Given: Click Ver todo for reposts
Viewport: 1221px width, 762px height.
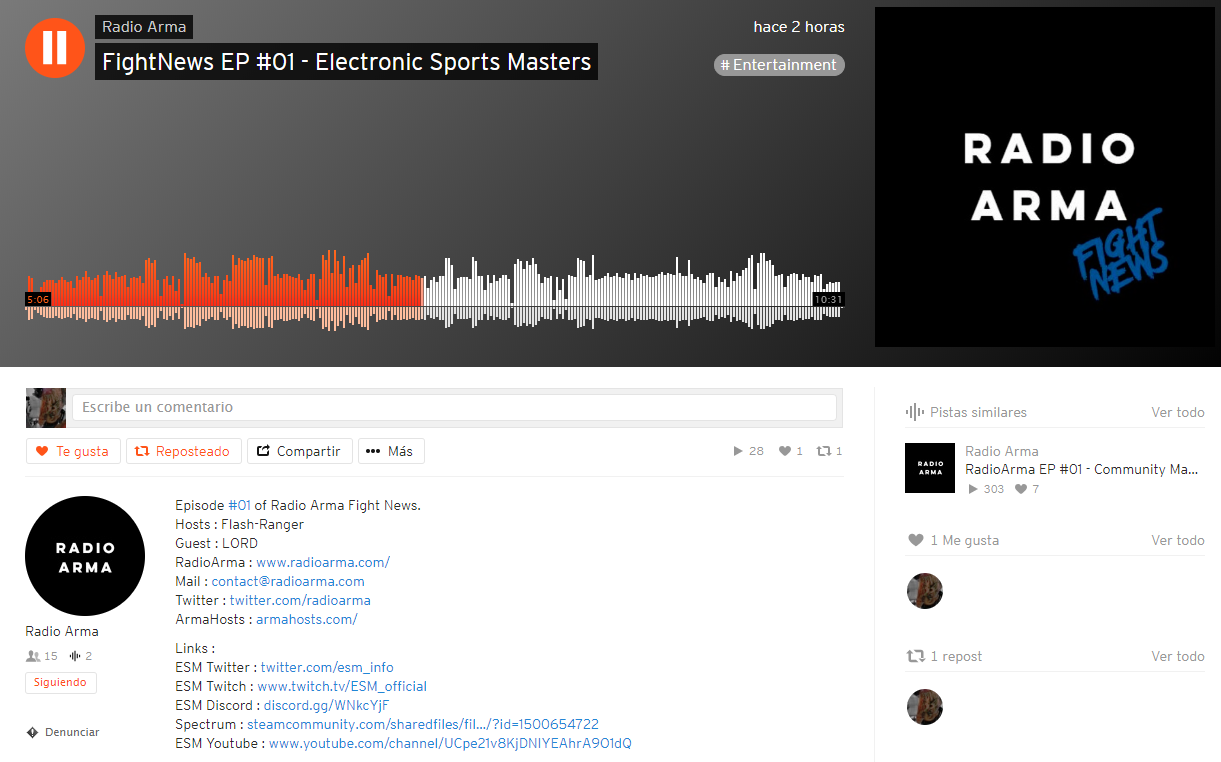Looking at the screenshot, I should pyautogui.click(x=1178, y=656).
